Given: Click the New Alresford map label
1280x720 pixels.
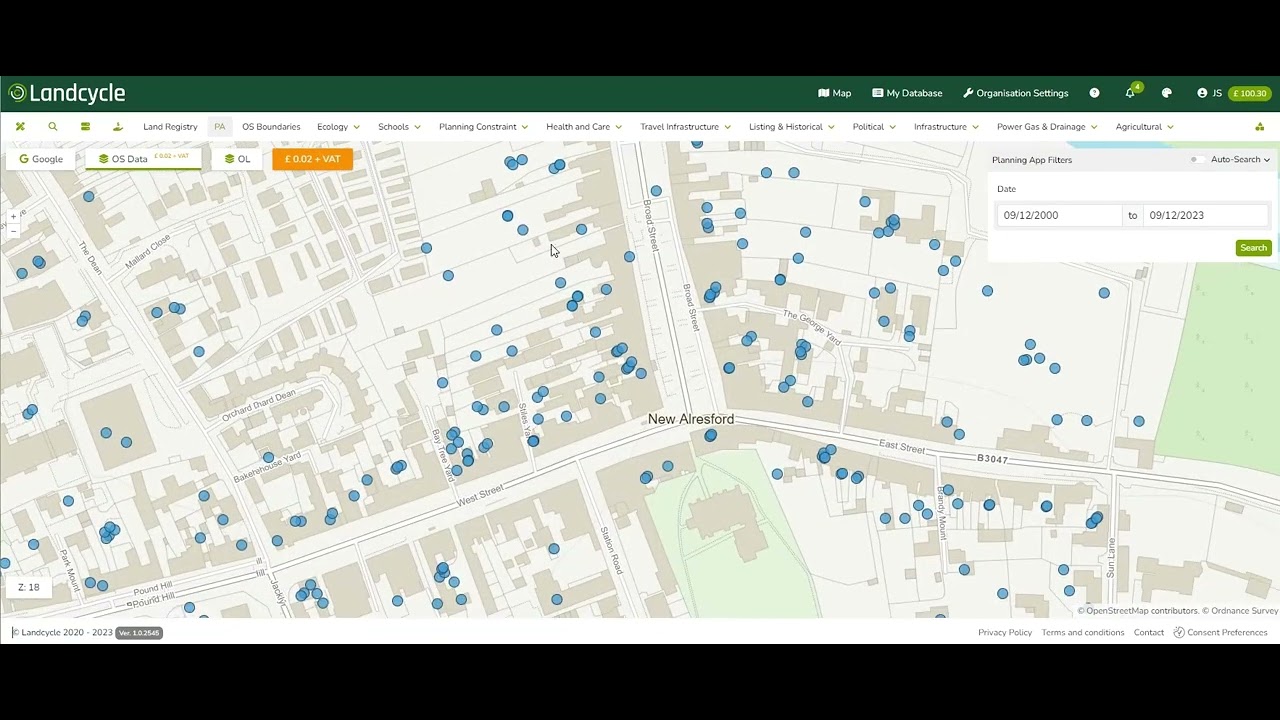Looking at the screenshot, I should coord(691,419).
